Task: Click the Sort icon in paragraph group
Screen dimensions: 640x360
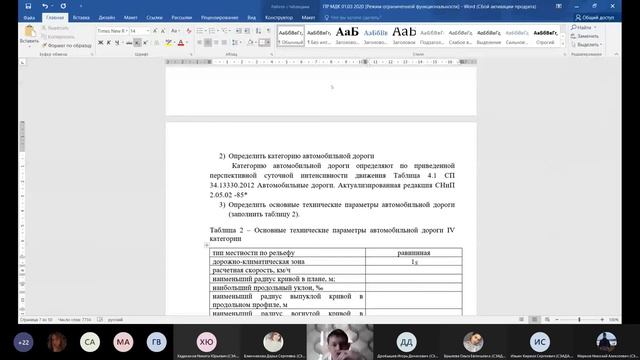Action: [258, 31]
